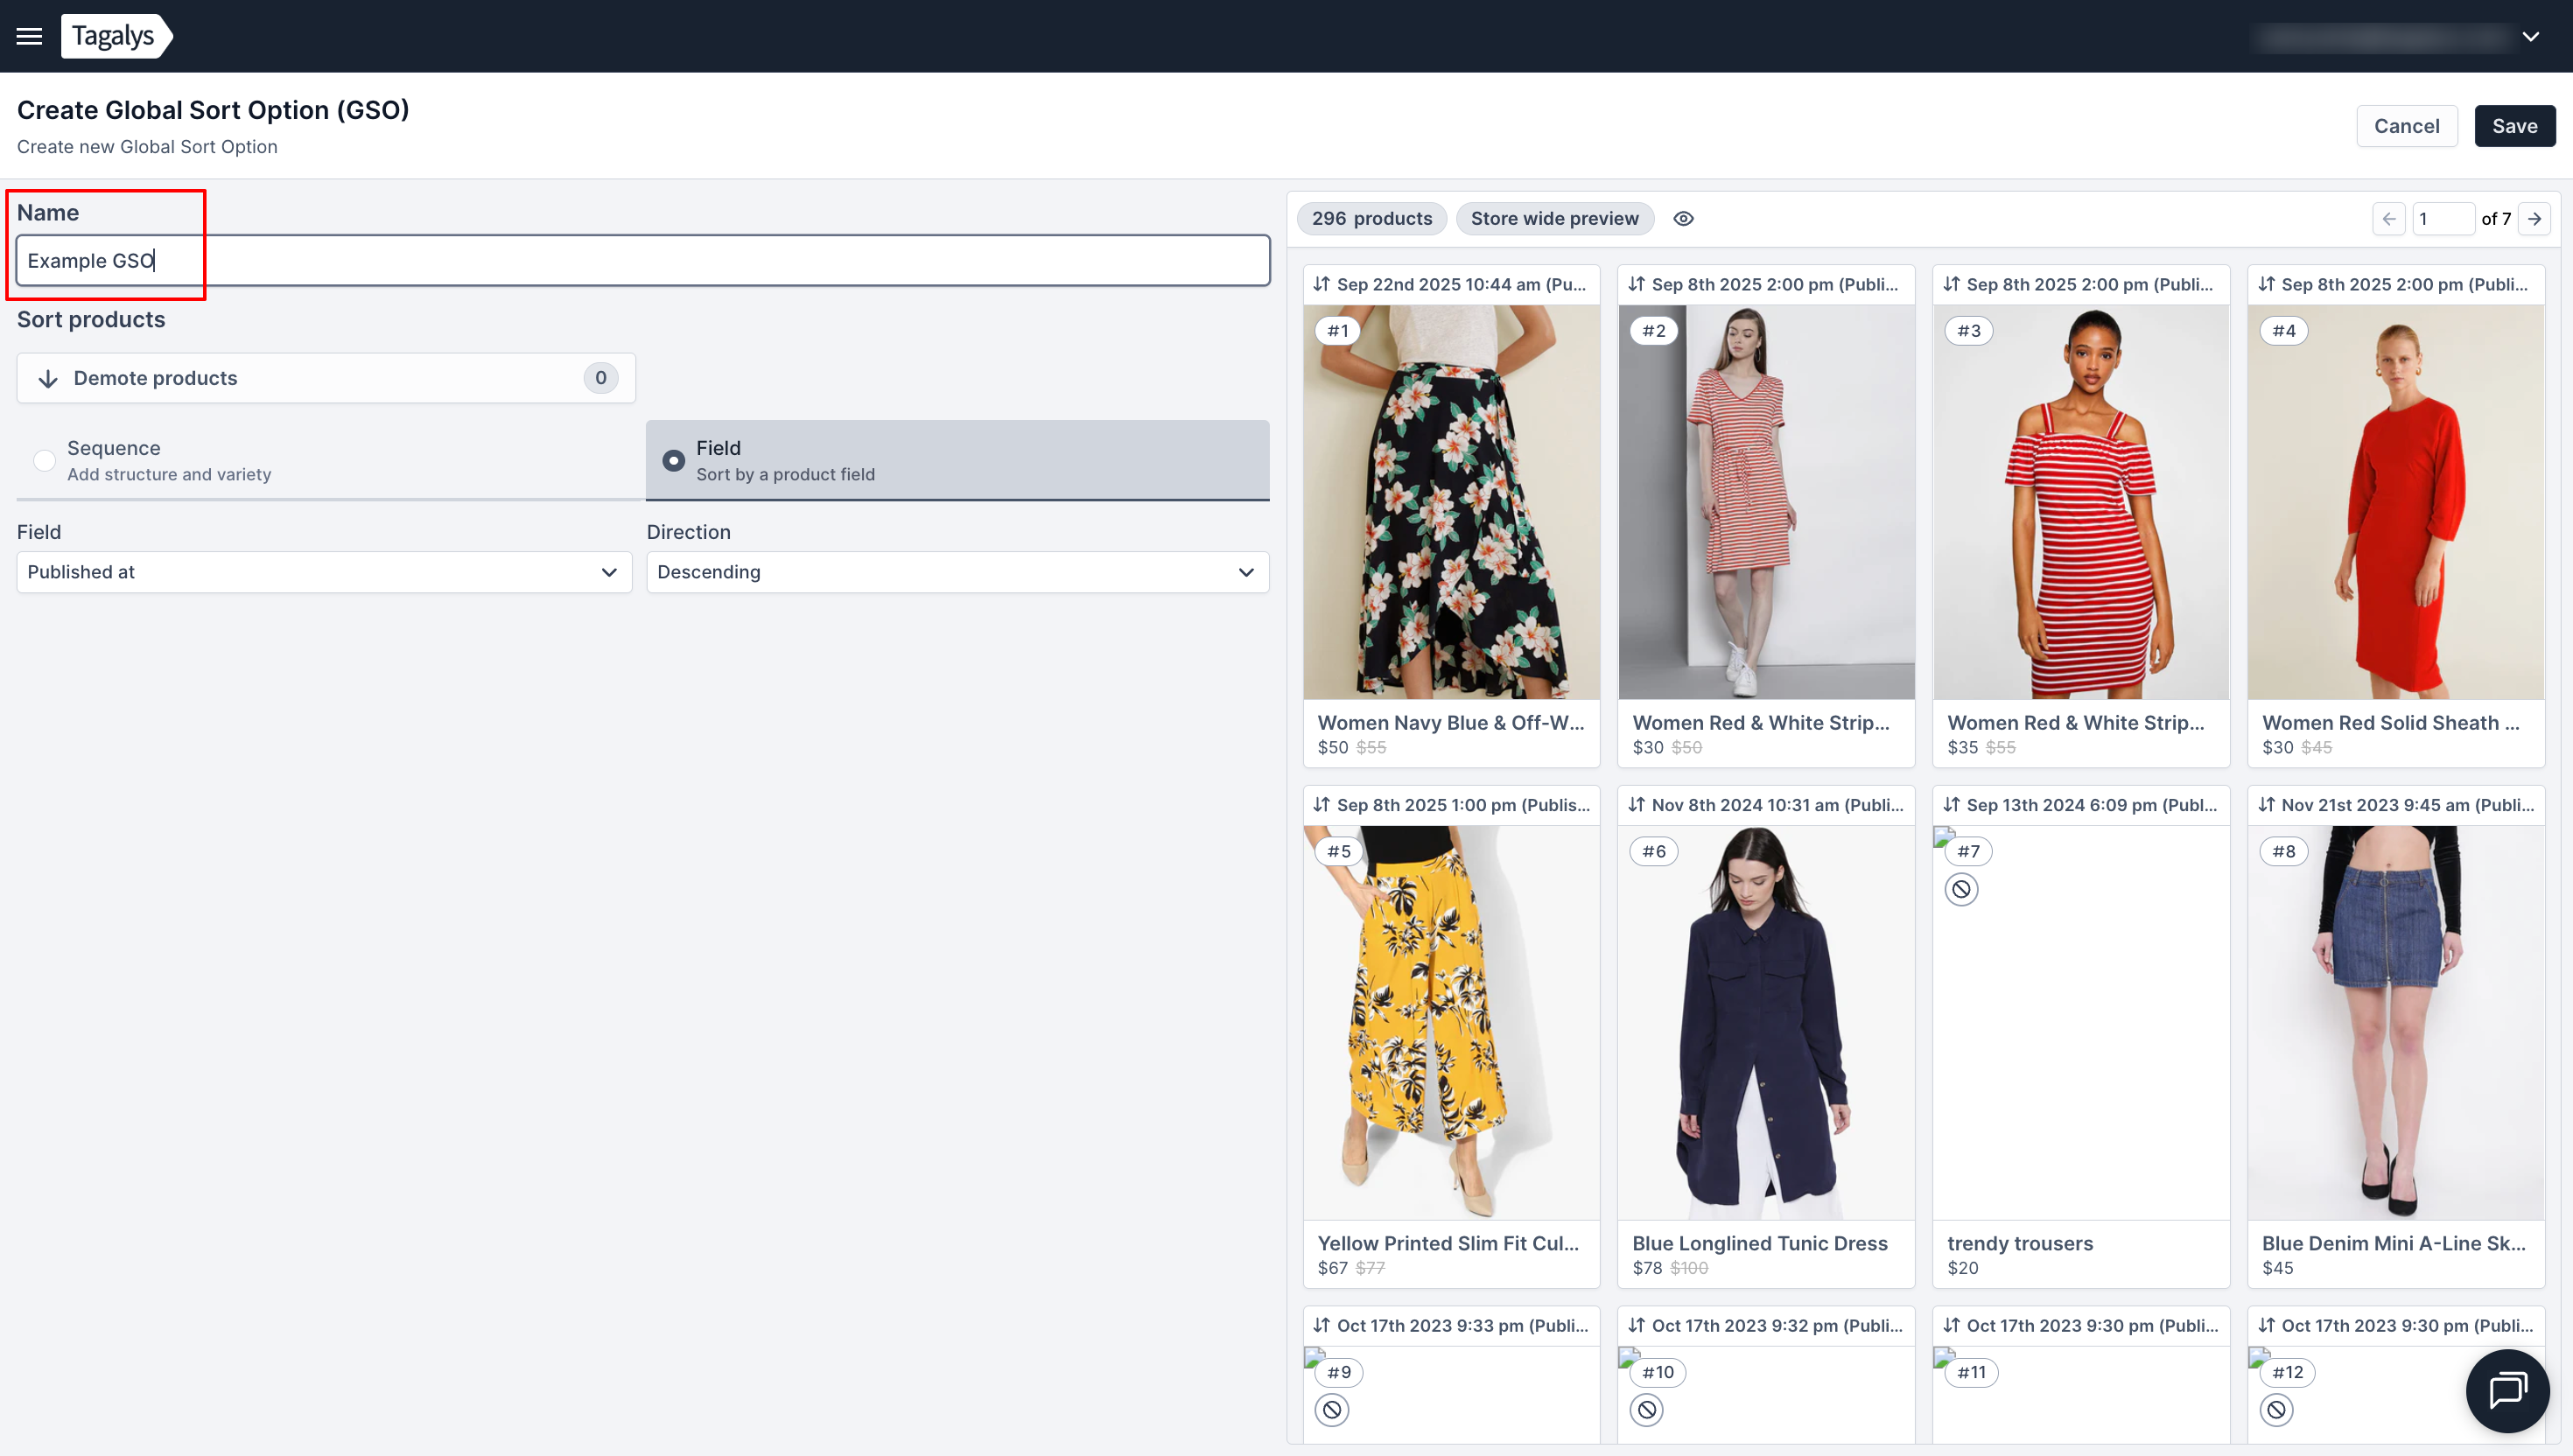Toggle the preview eye icon

point(1683,218)
